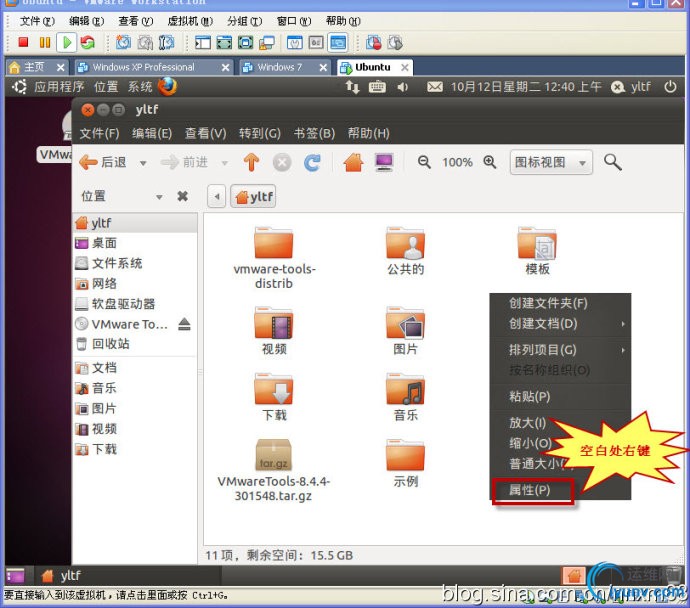Expand the 排列项目(G) submenu
690x608 pixels.
pos(560,350)
